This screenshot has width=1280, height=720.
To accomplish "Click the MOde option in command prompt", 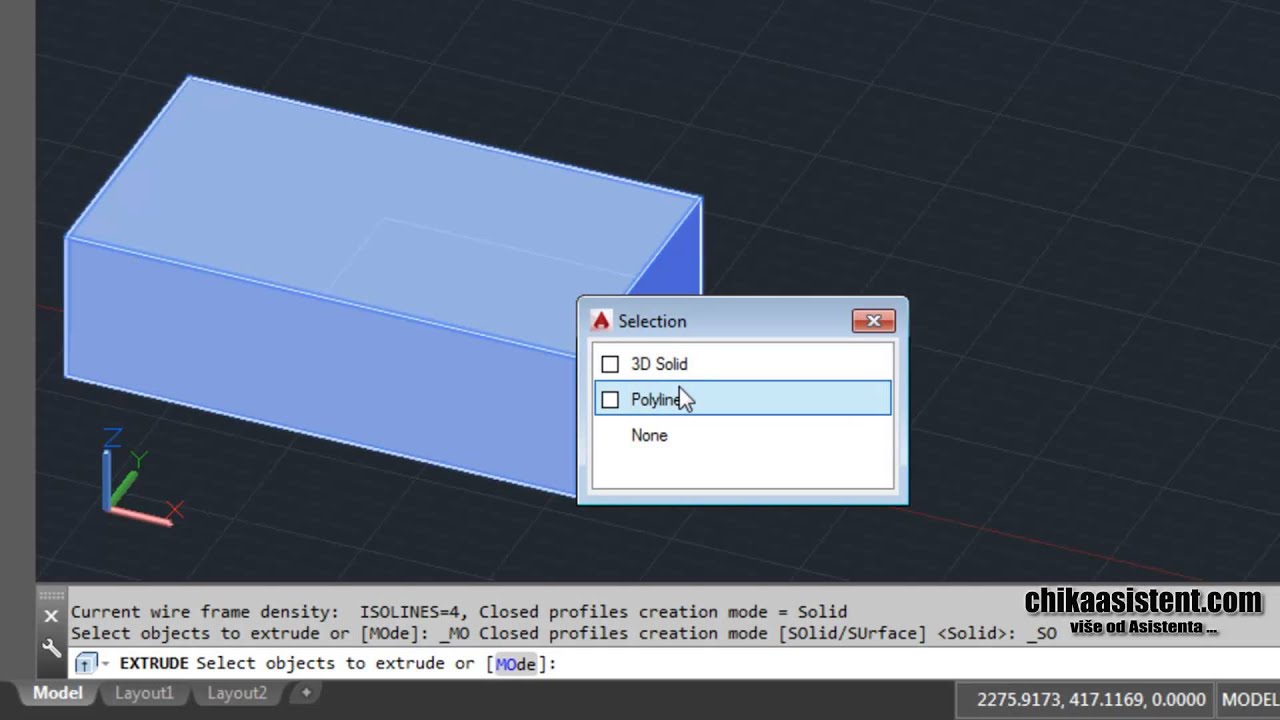I will [516, 664].
